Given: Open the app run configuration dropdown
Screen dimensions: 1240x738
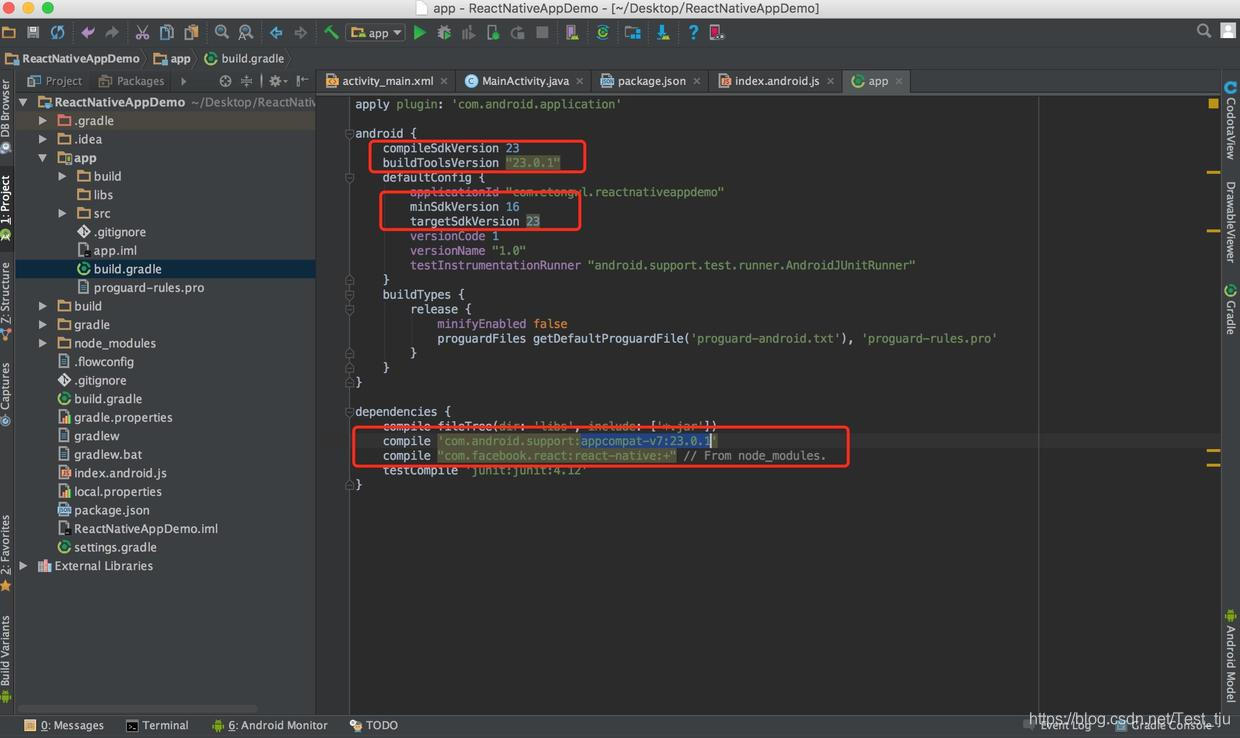Looking at the screenshot, I should click(x=375, y=33).
